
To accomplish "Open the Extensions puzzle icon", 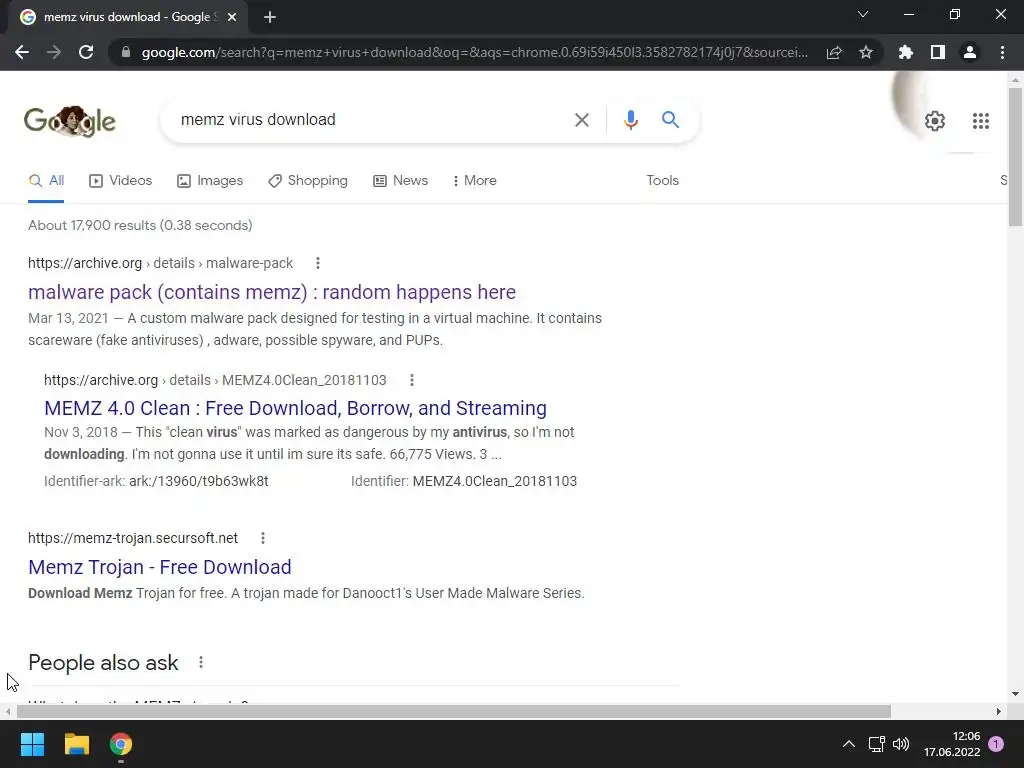I will pyautogui.click(x=906, y=52).
